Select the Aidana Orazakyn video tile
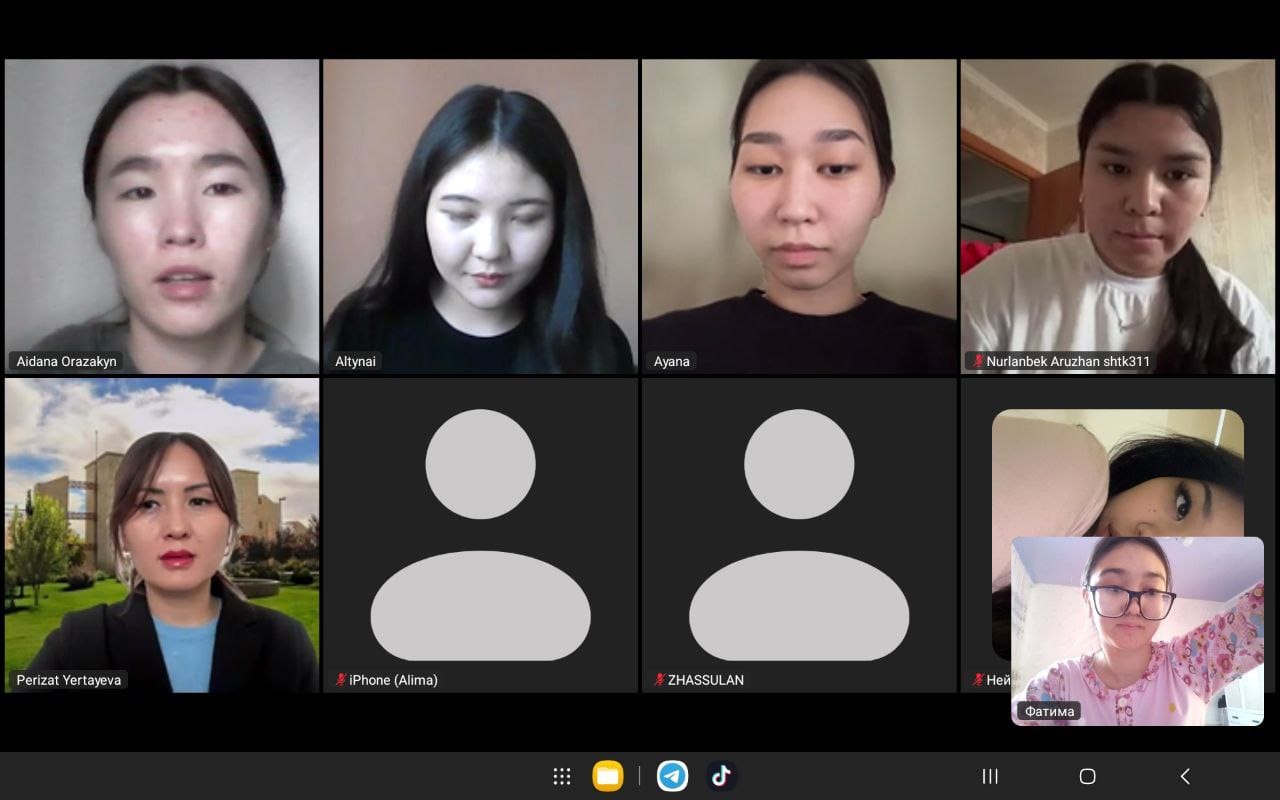This screenshot has width=1280, height=800. pyautogui.click(x=162, y=215)
